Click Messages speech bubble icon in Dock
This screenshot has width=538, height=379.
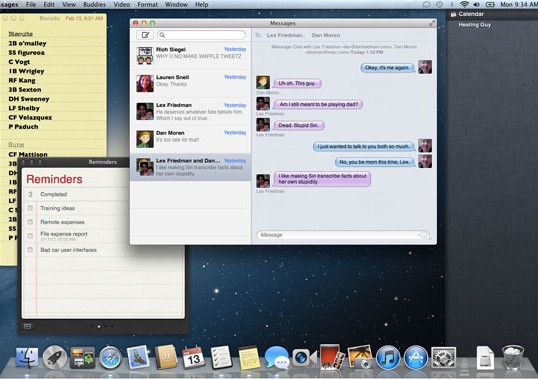click(277, 357)
